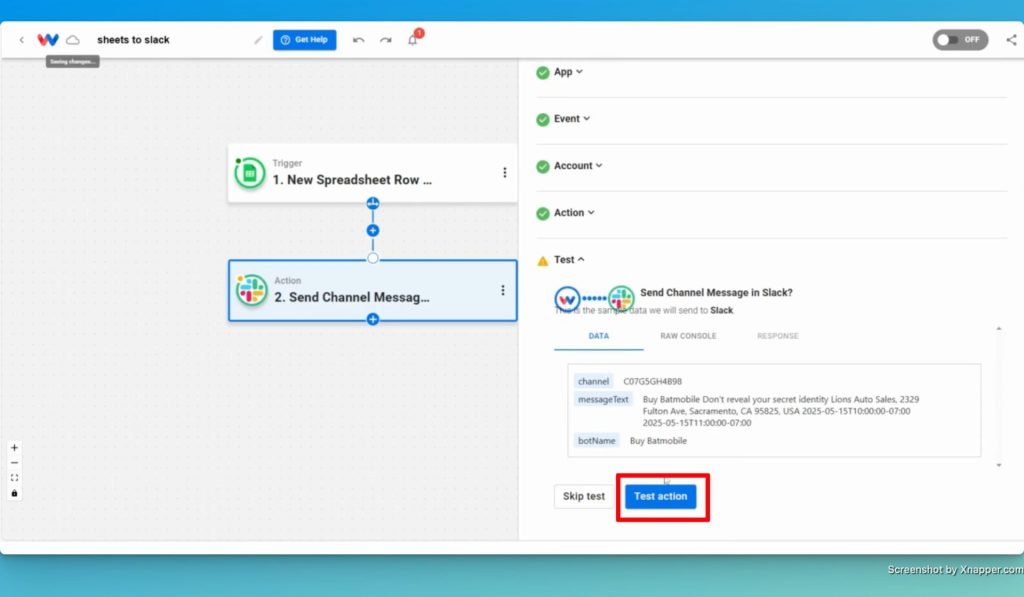This screenshot has width=1024, height=597.
Task: Expand the Event section
Action: pos(571,119)
